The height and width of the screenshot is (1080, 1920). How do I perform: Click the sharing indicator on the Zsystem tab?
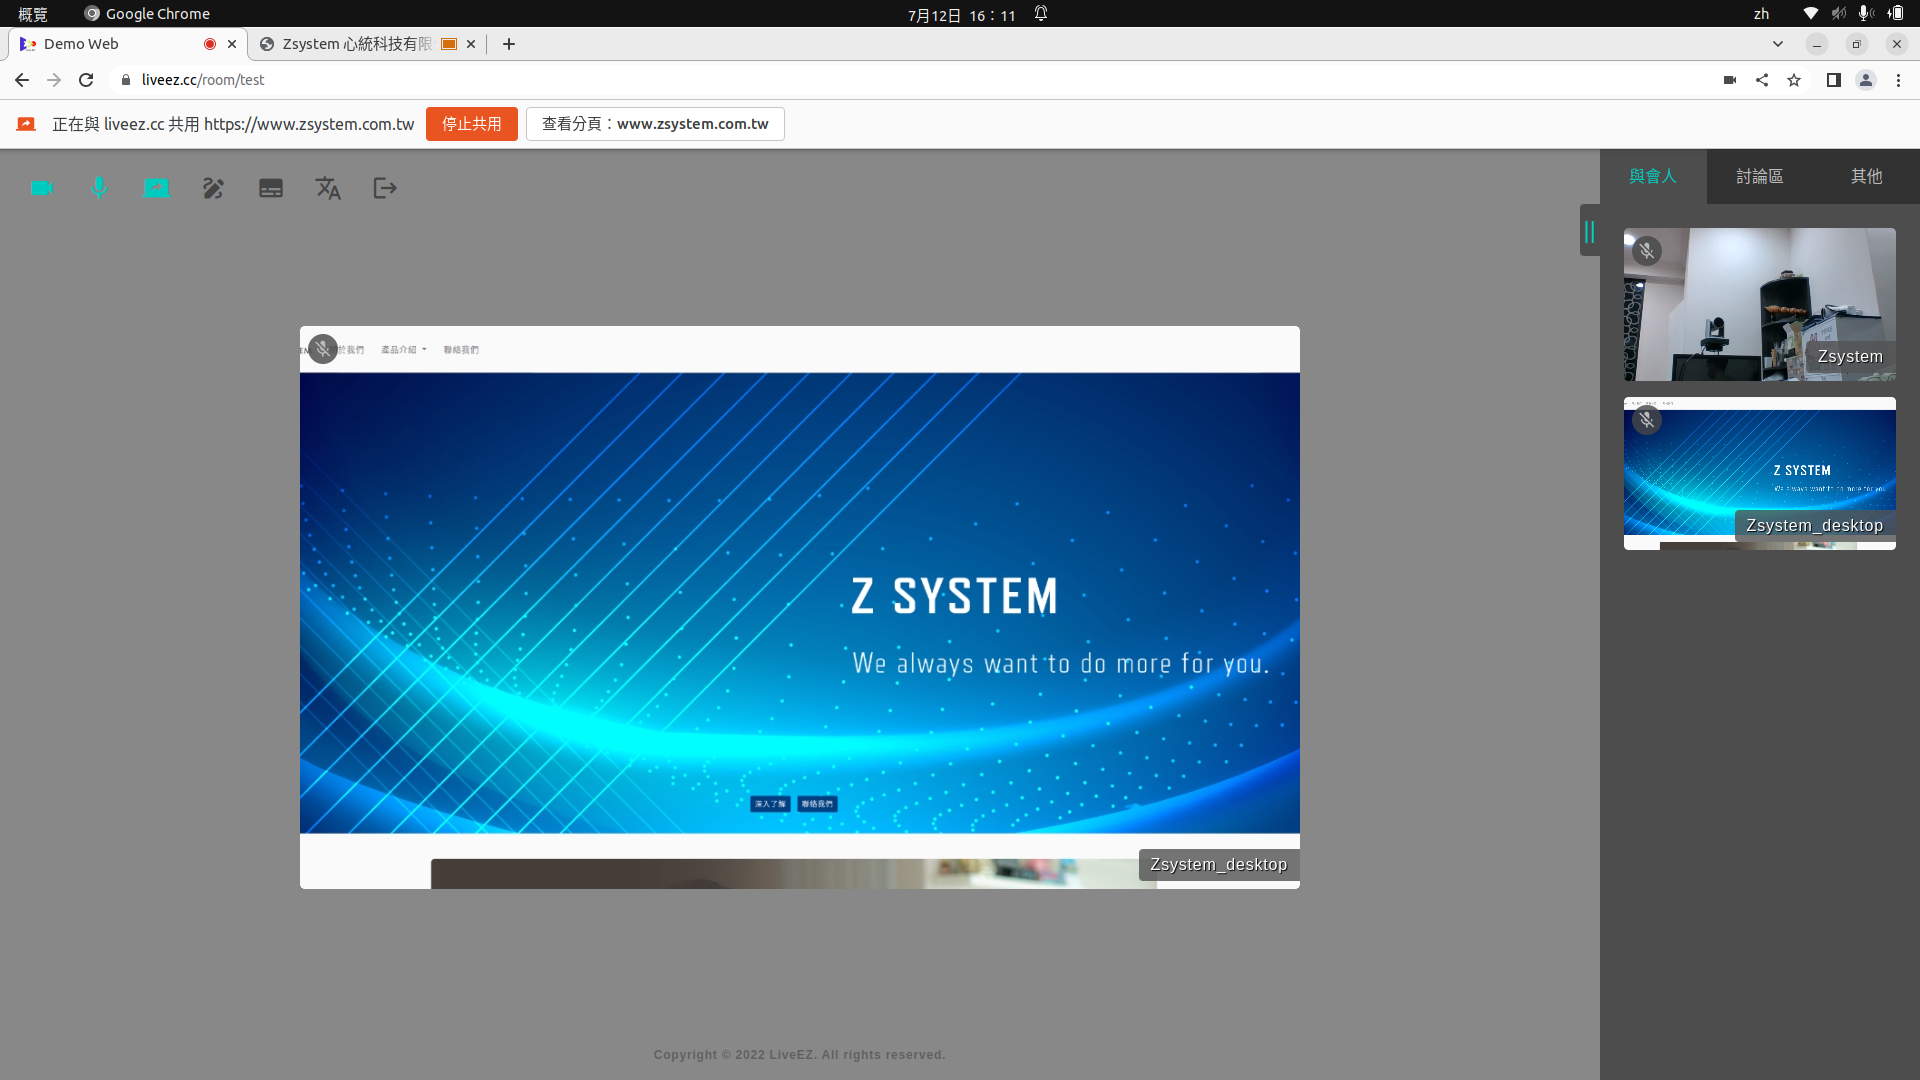point(449,44)
